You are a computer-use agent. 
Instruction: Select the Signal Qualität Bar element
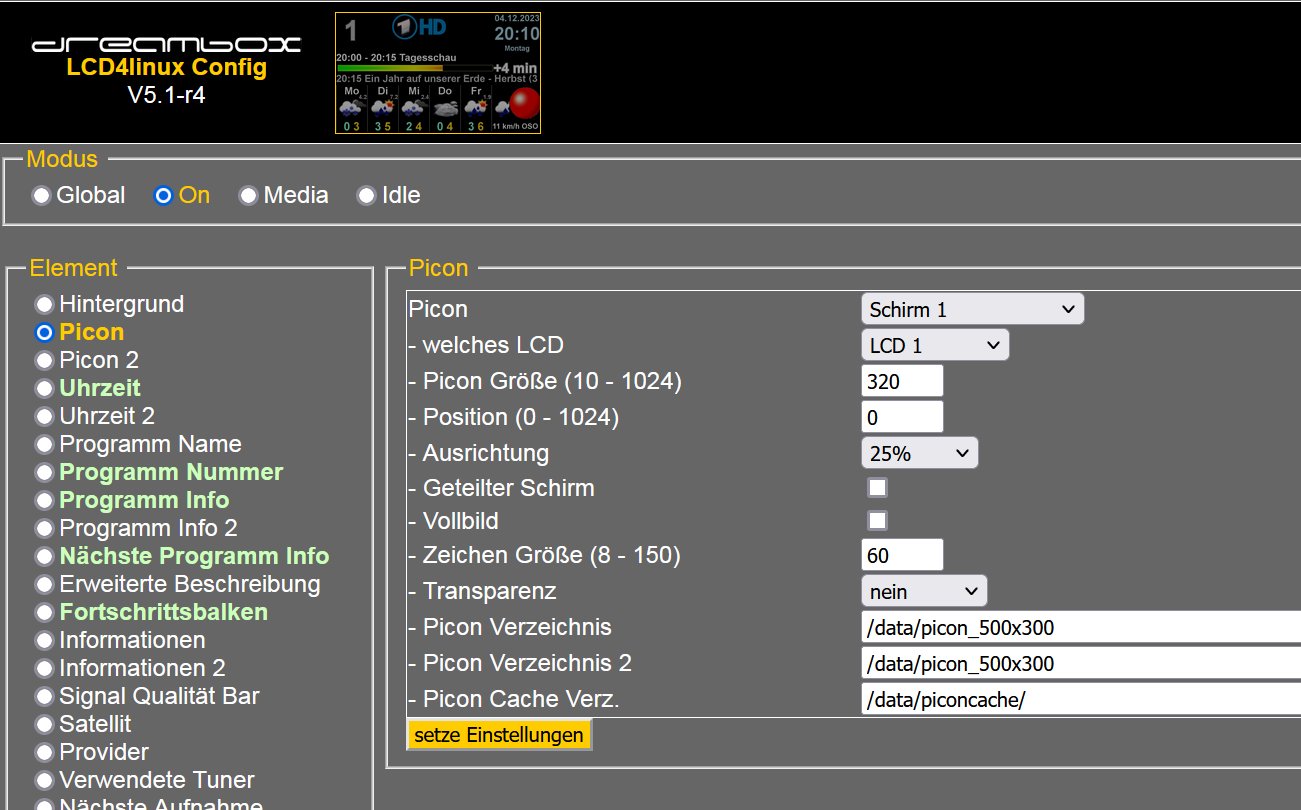[44, 696]
